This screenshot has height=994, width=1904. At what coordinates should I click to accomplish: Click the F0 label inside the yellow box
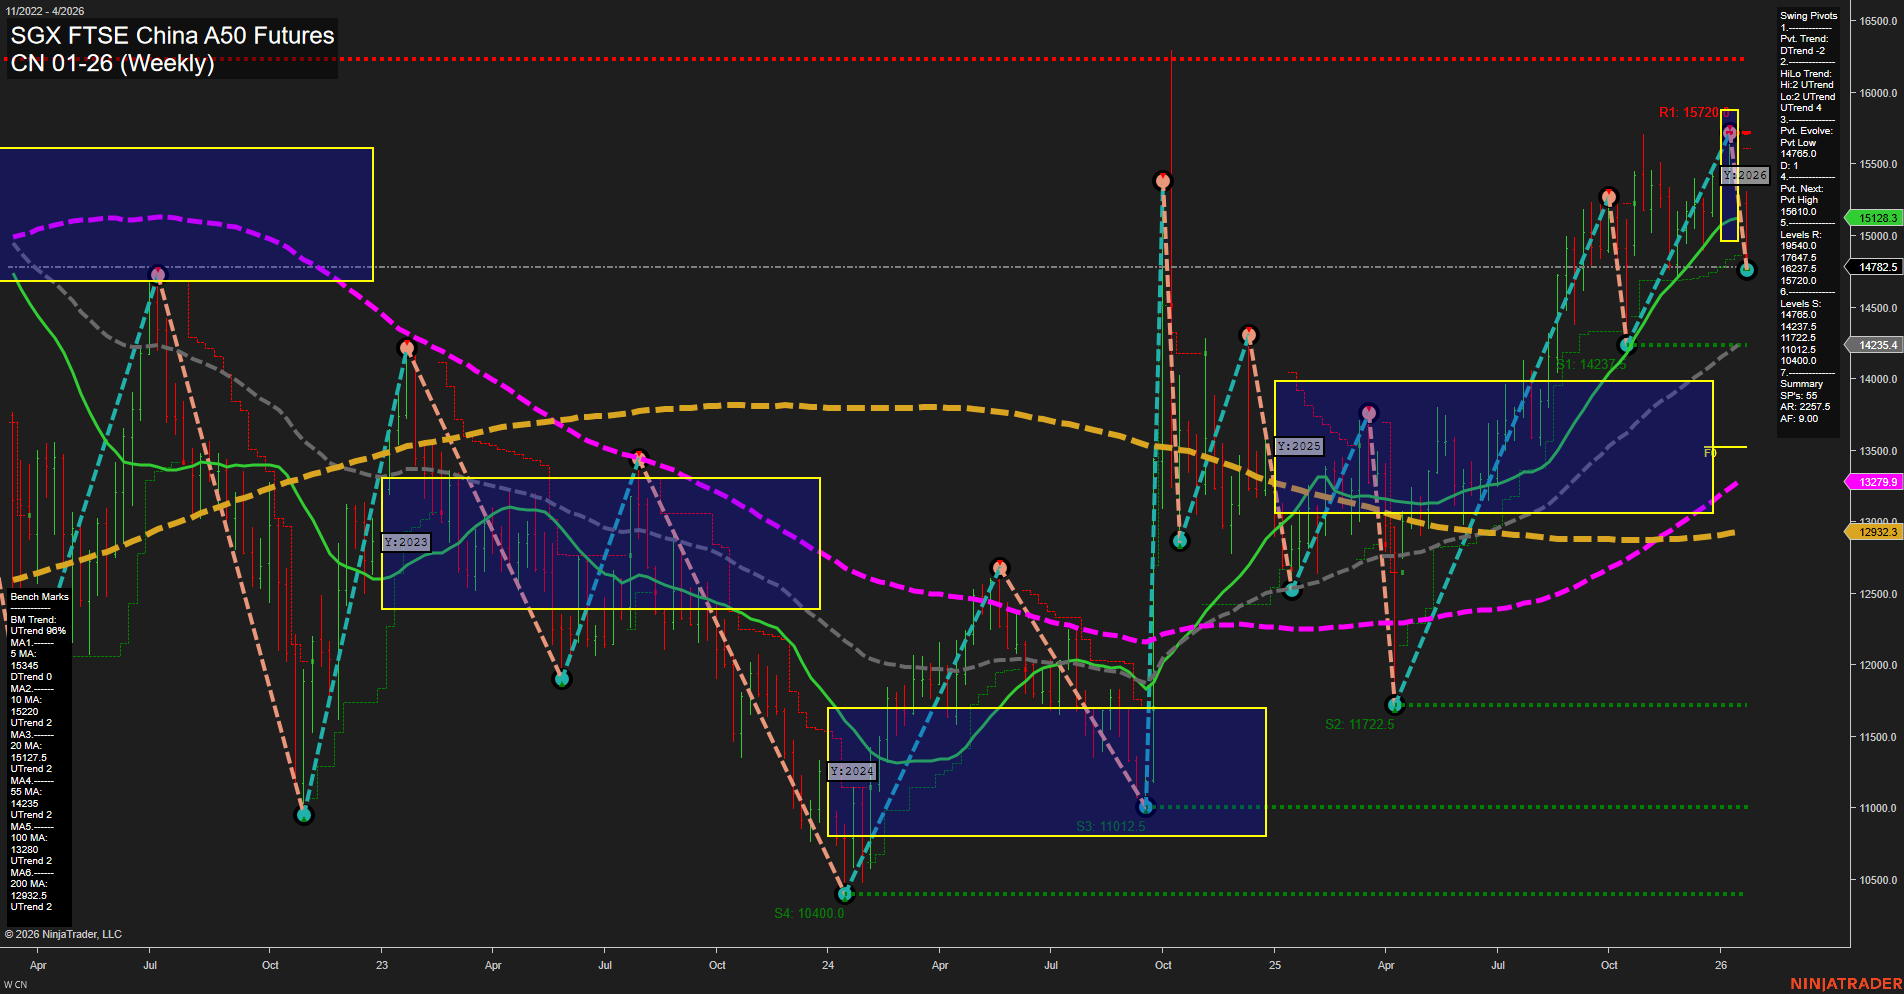pos(1712,451)
